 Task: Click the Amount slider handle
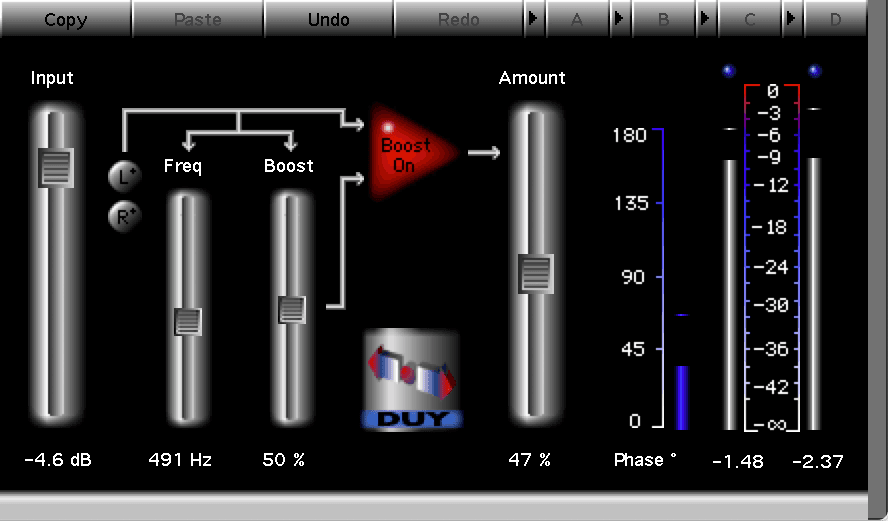click(535, 273)
